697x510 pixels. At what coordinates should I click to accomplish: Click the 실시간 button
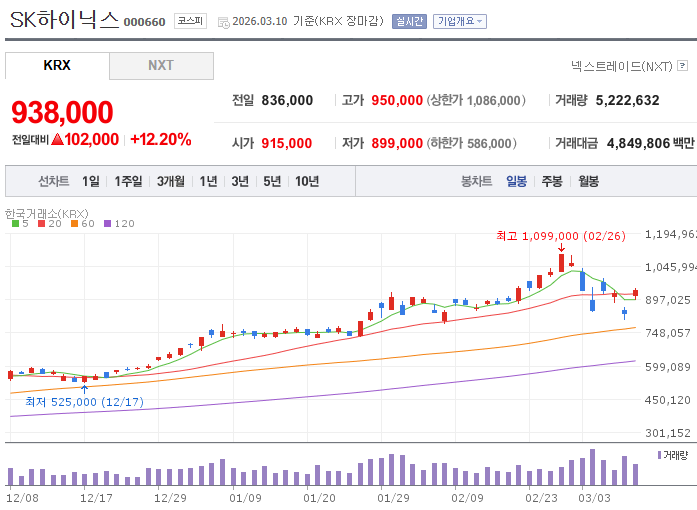point(409,21)
